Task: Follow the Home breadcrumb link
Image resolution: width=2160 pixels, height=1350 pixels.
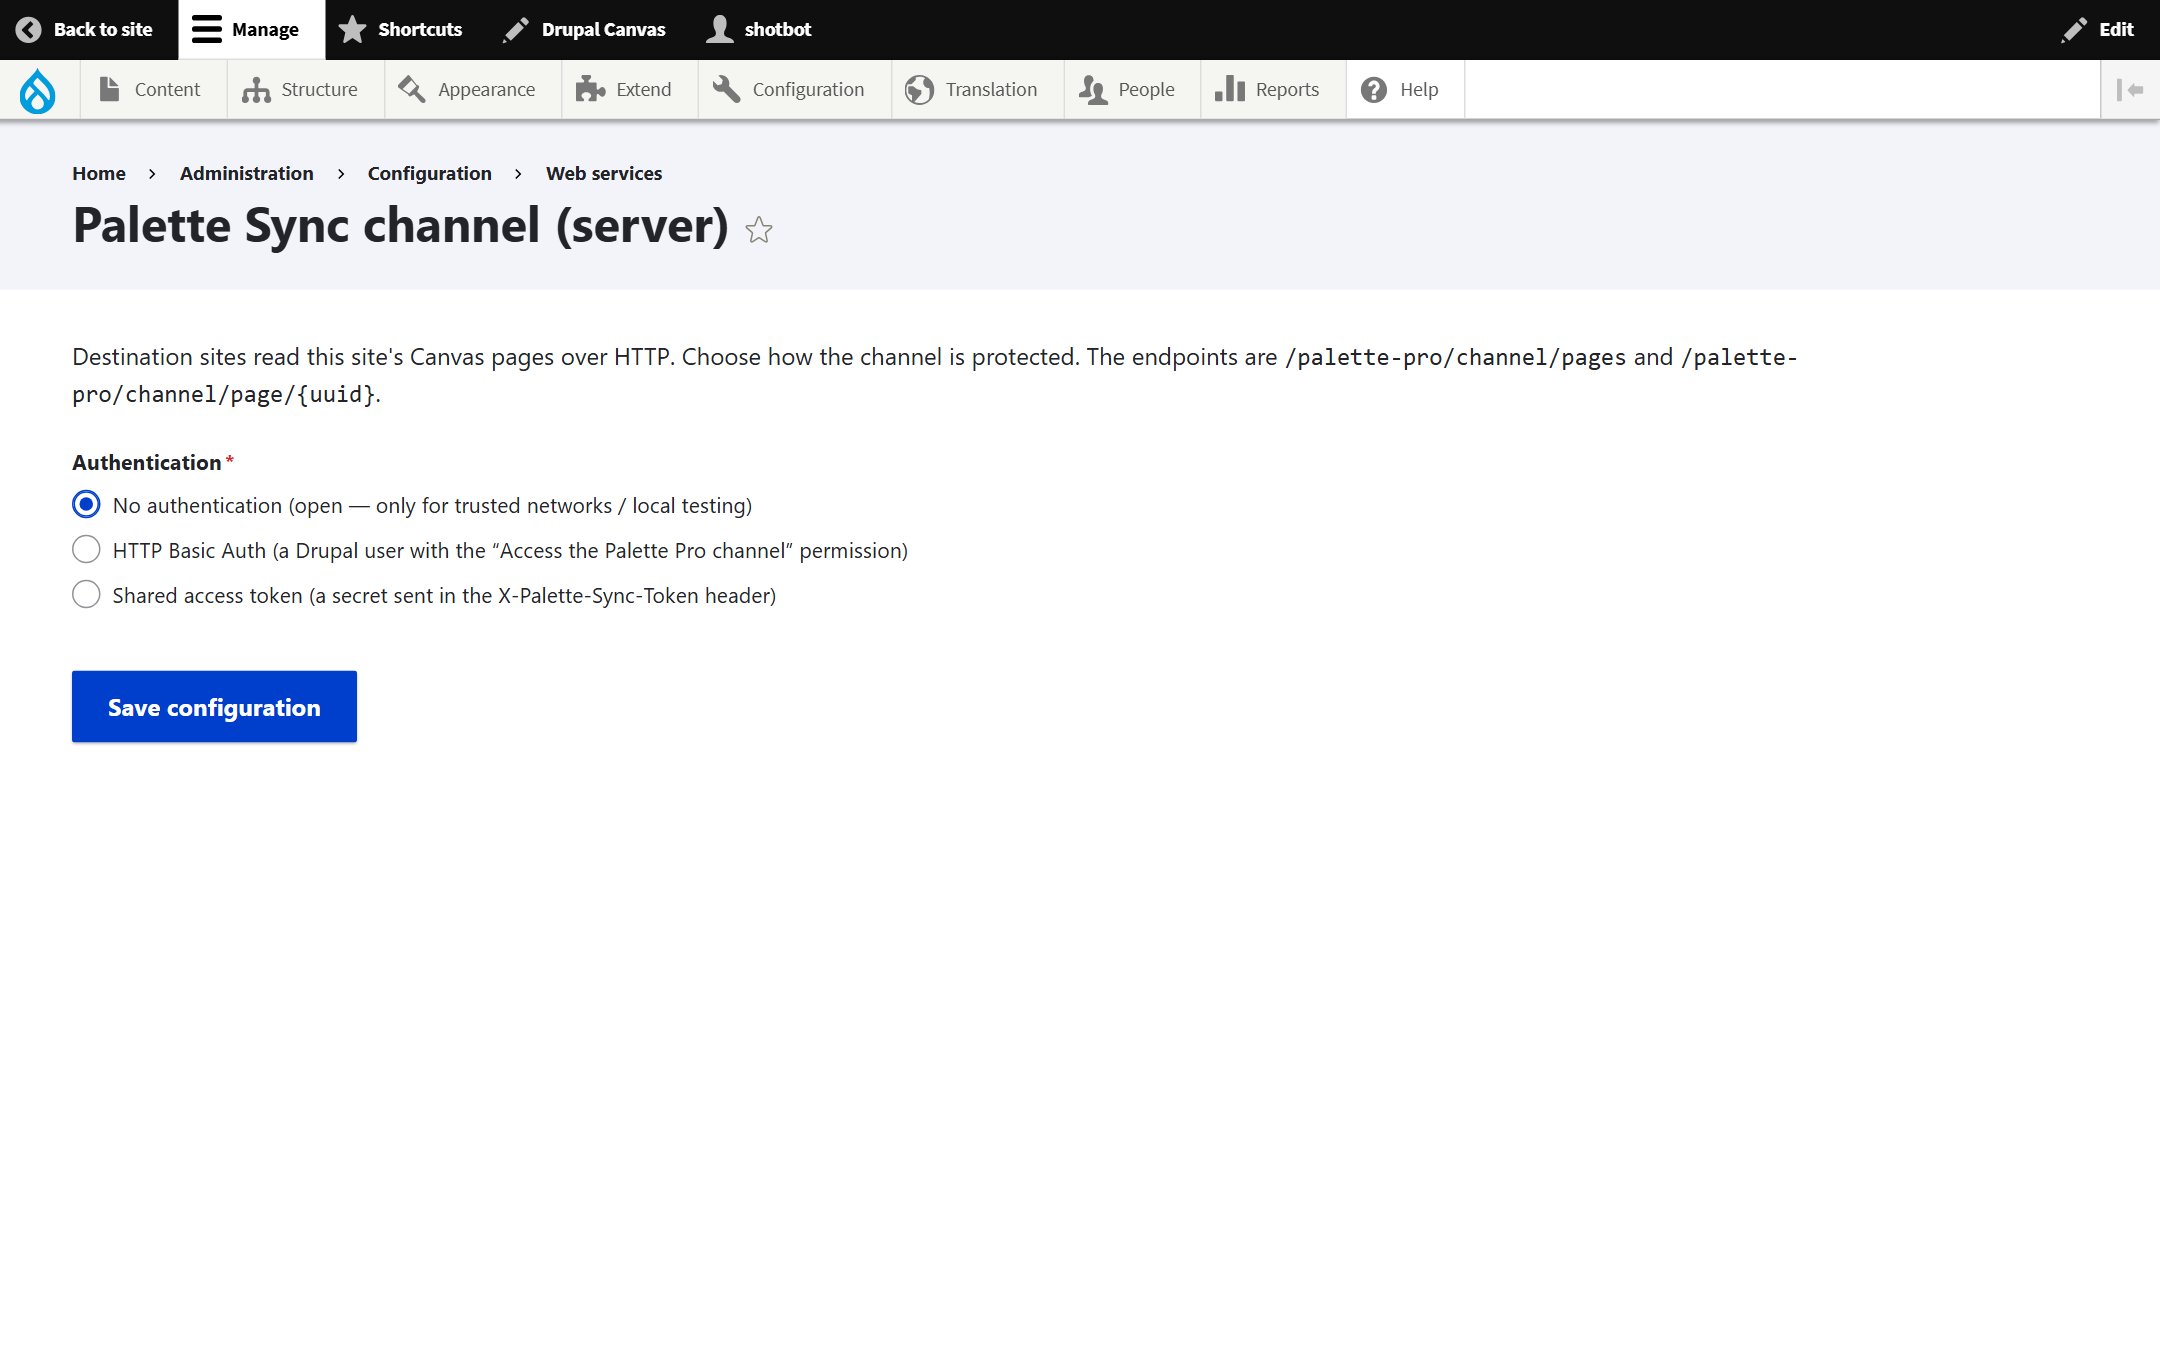Action: (99, 174)
